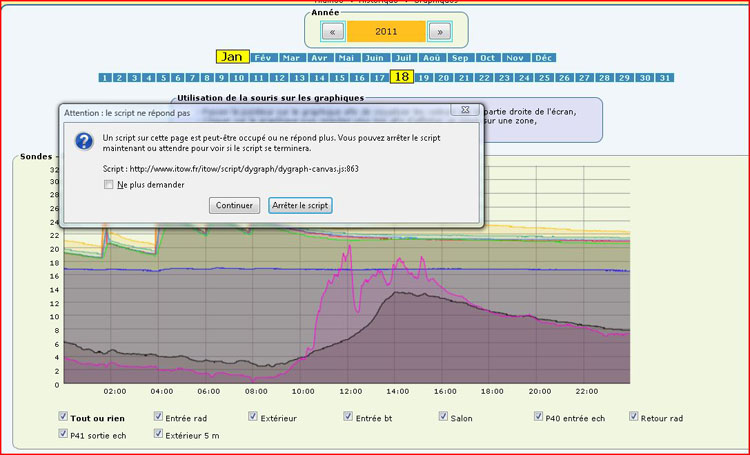Click the 'Arrêter le script' button
750x455 pixels.
(300, 205)
